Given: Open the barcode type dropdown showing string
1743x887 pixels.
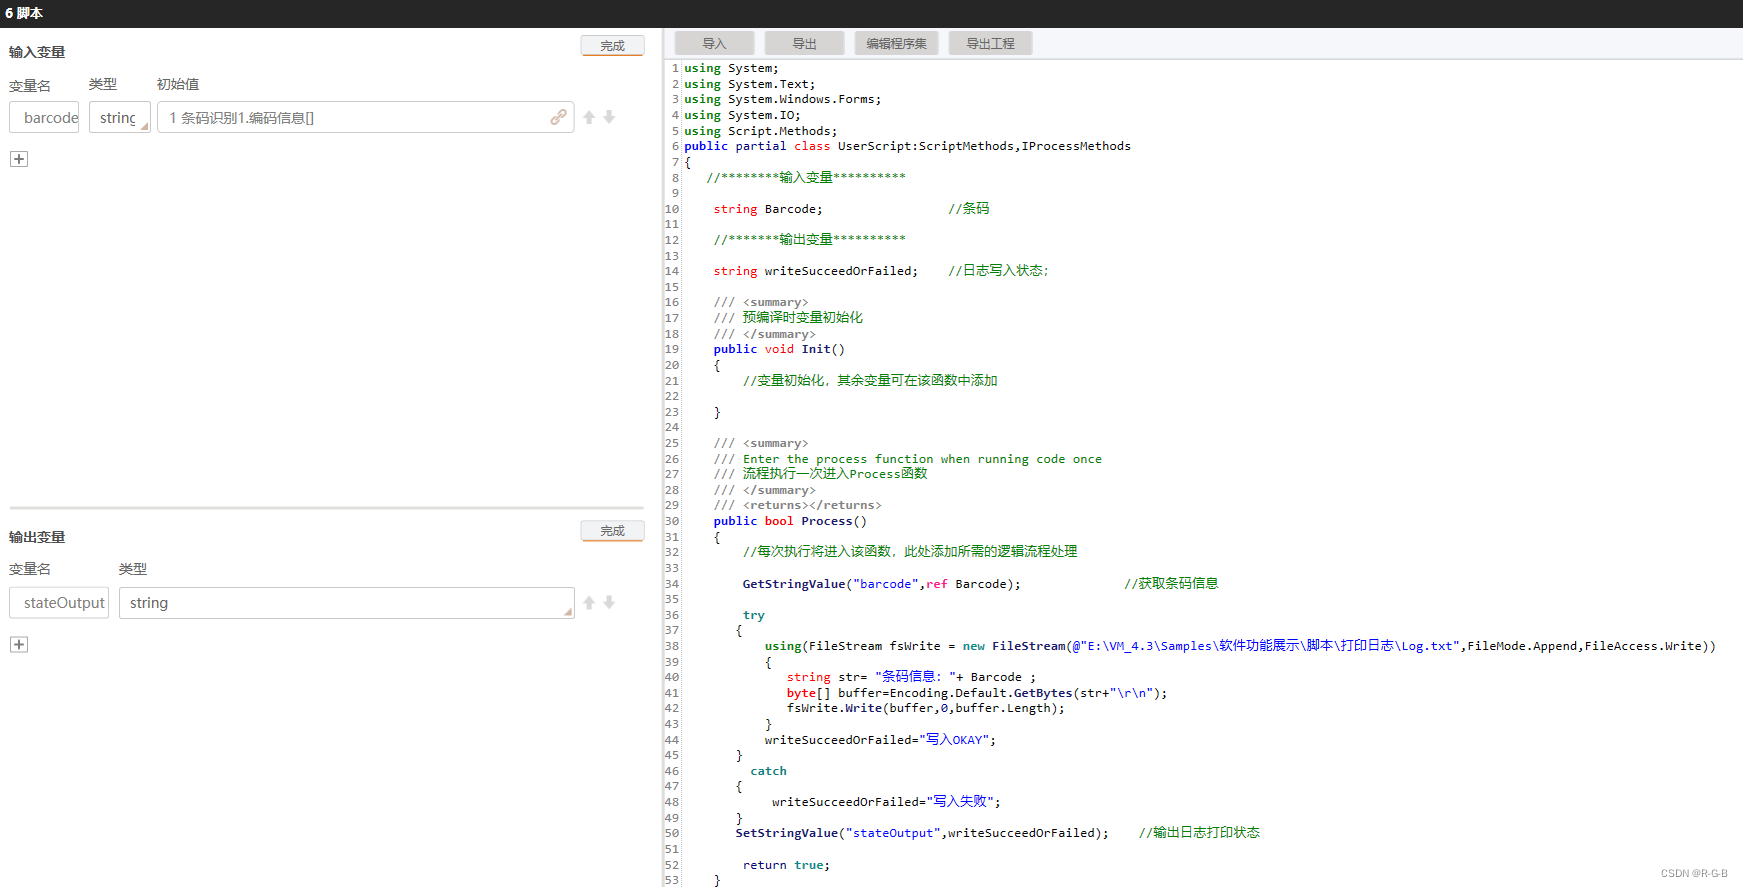Looking at the screenshot, I should coord(120,117).
